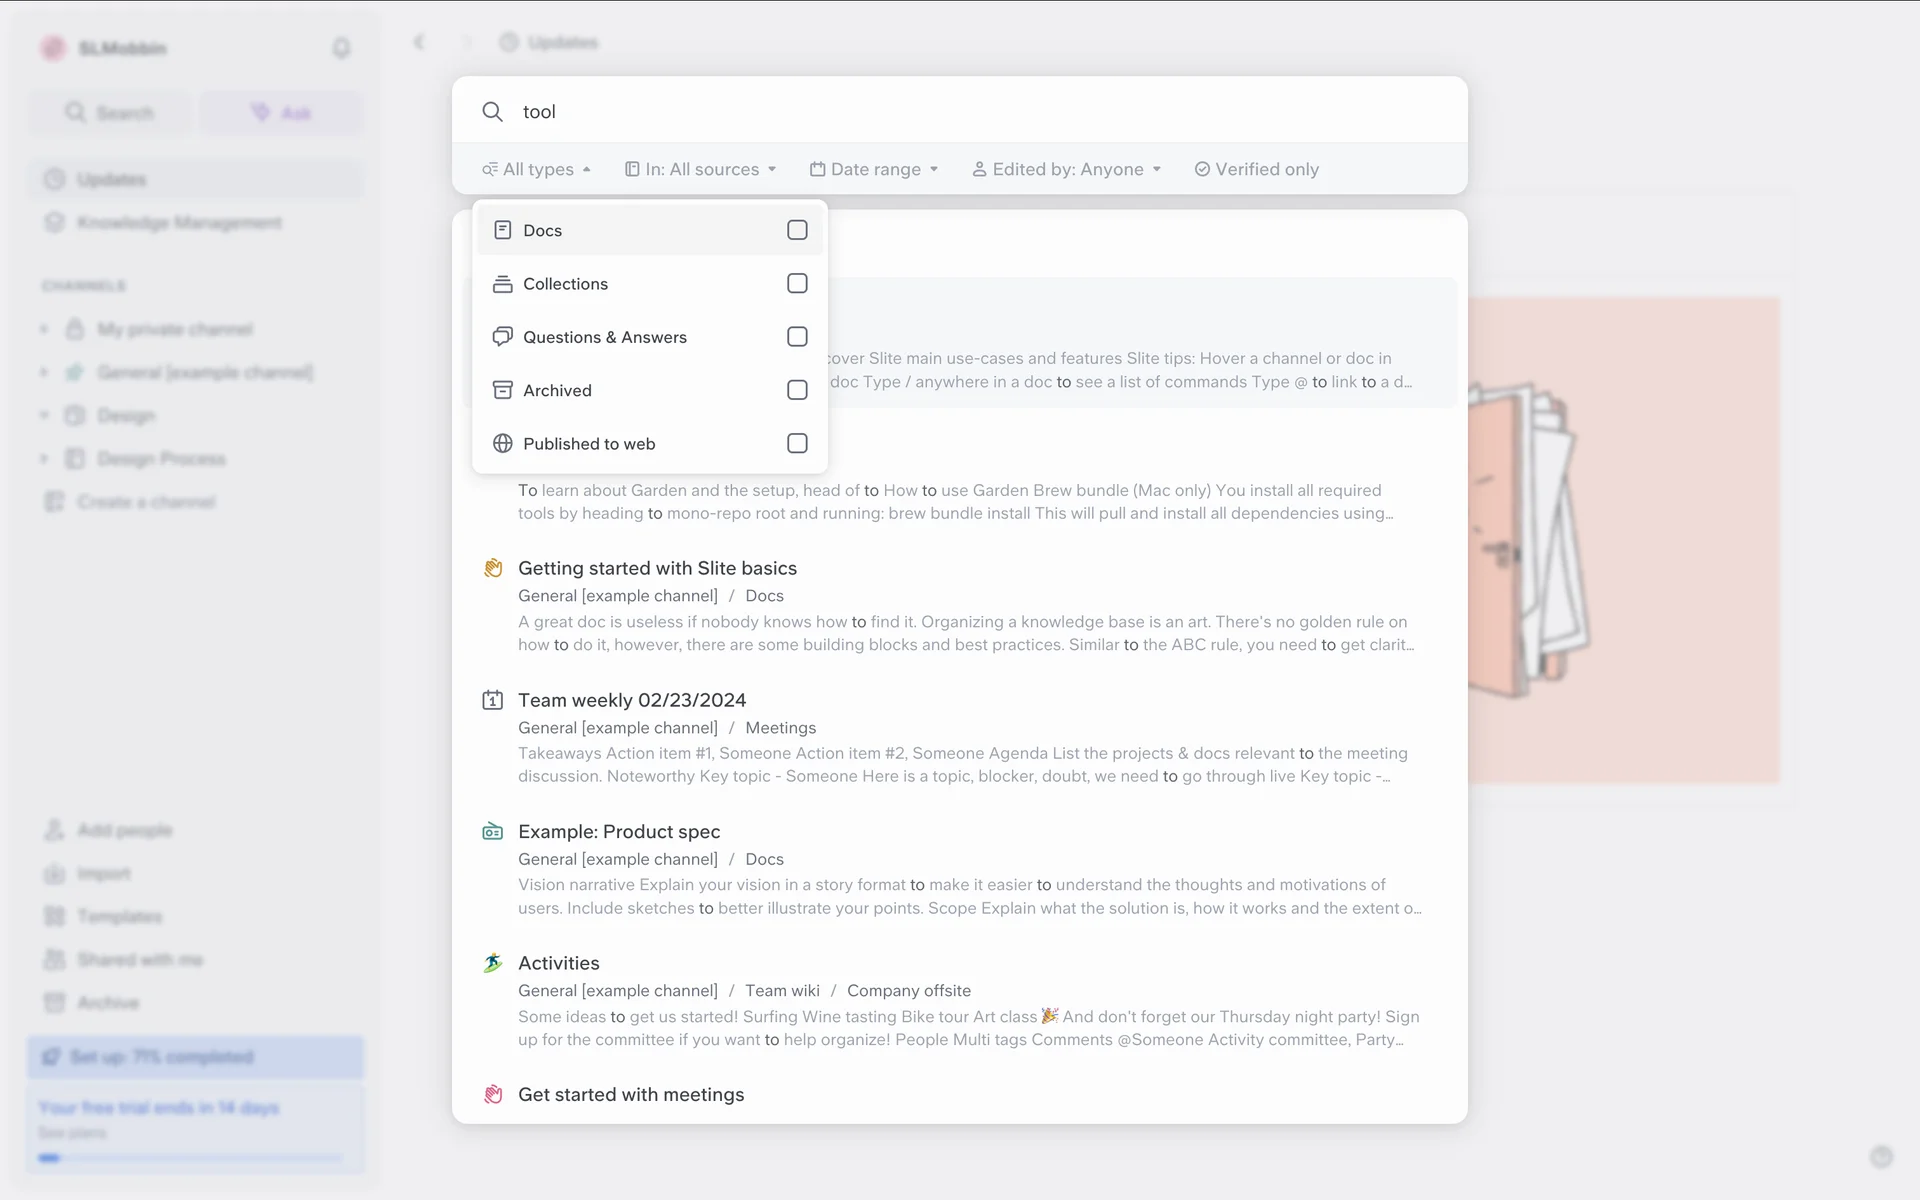Check the Docs checkbox
This screenshot has width=1920, height=1200.
797,230
